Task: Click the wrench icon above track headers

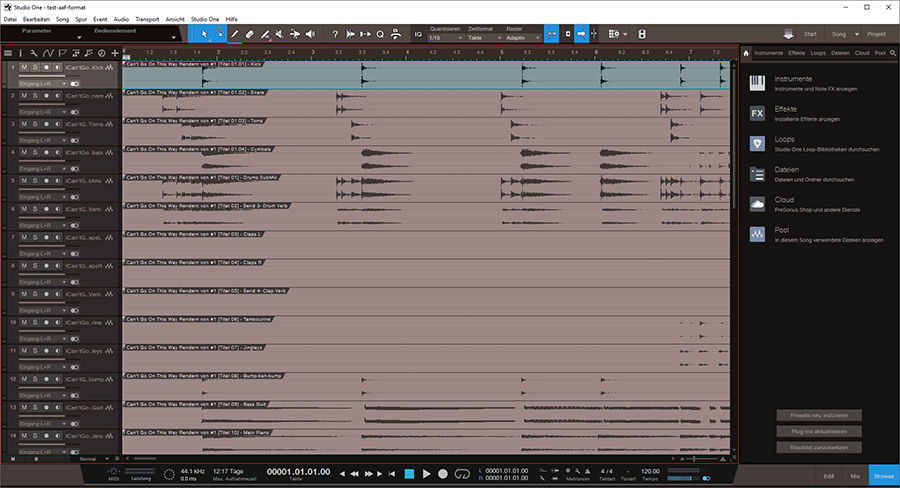Action: [x=34, y=53]
